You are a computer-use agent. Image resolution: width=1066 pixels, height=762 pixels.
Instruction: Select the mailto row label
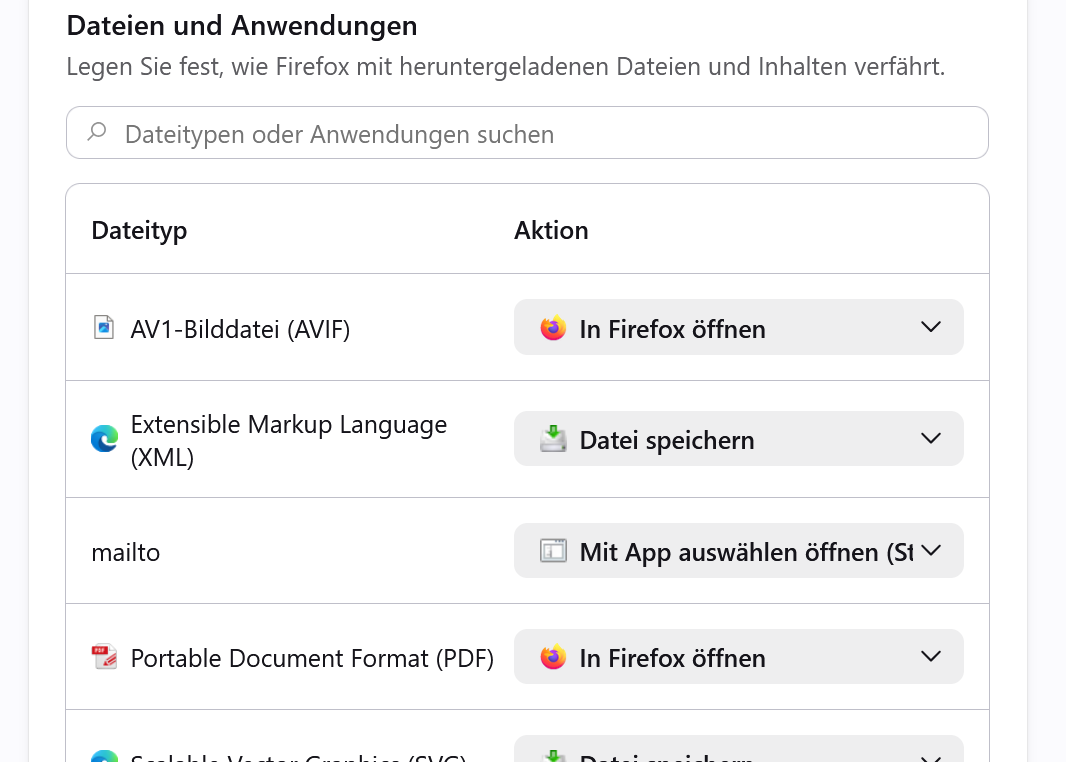(126, 552)
